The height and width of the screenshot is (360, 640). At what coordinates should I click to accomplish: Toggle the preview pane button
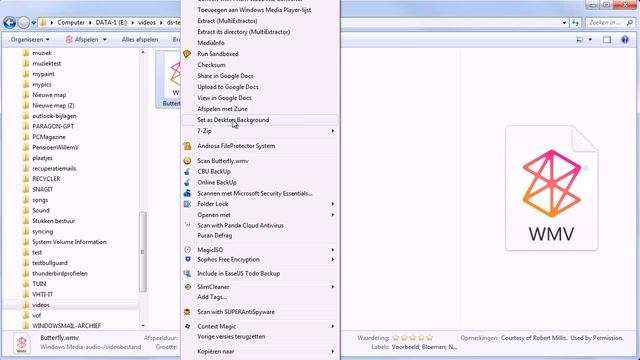(x=607, y=40)
